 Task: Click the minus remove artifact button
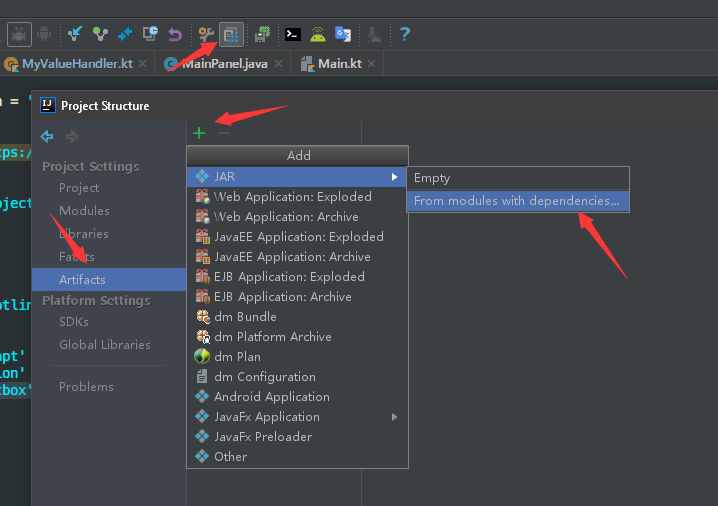[x=224, y=133]
